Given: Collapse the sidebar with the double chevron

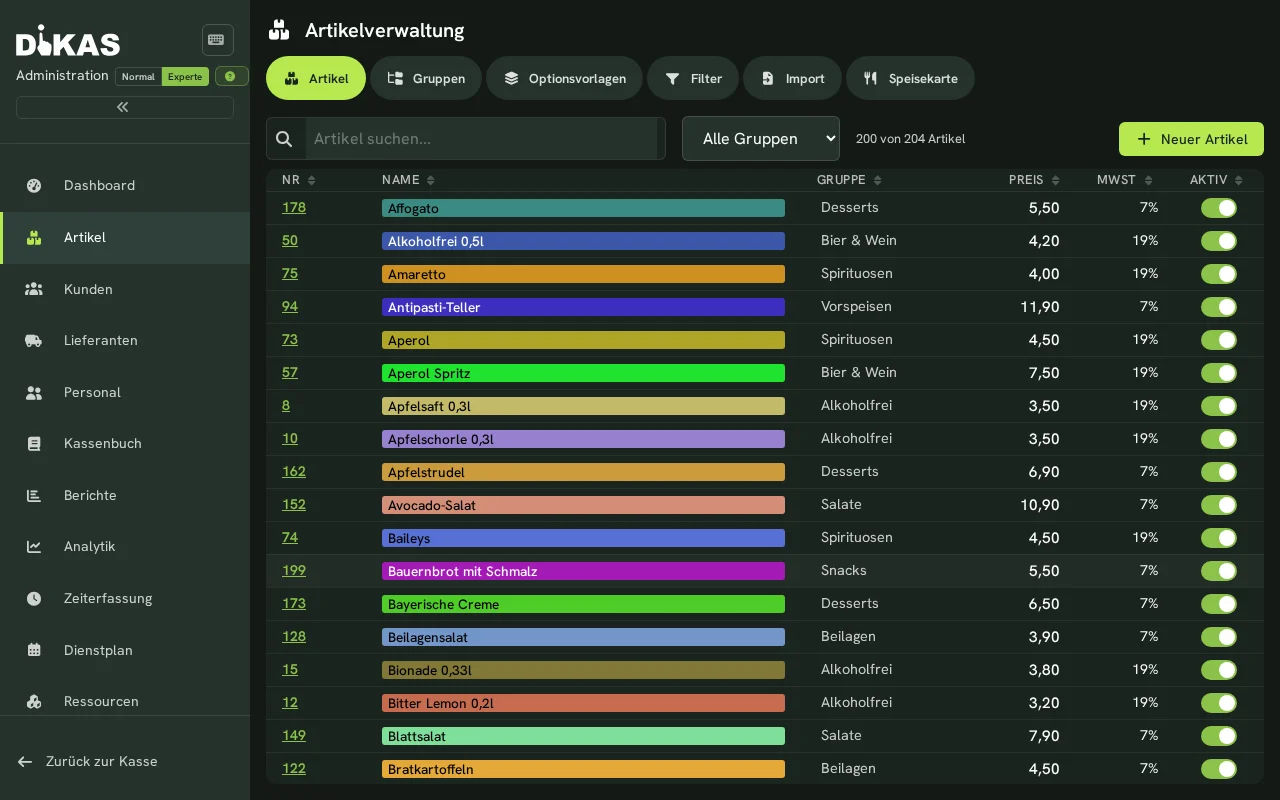Looking at the screenshot, I should (x=124, y=107).
